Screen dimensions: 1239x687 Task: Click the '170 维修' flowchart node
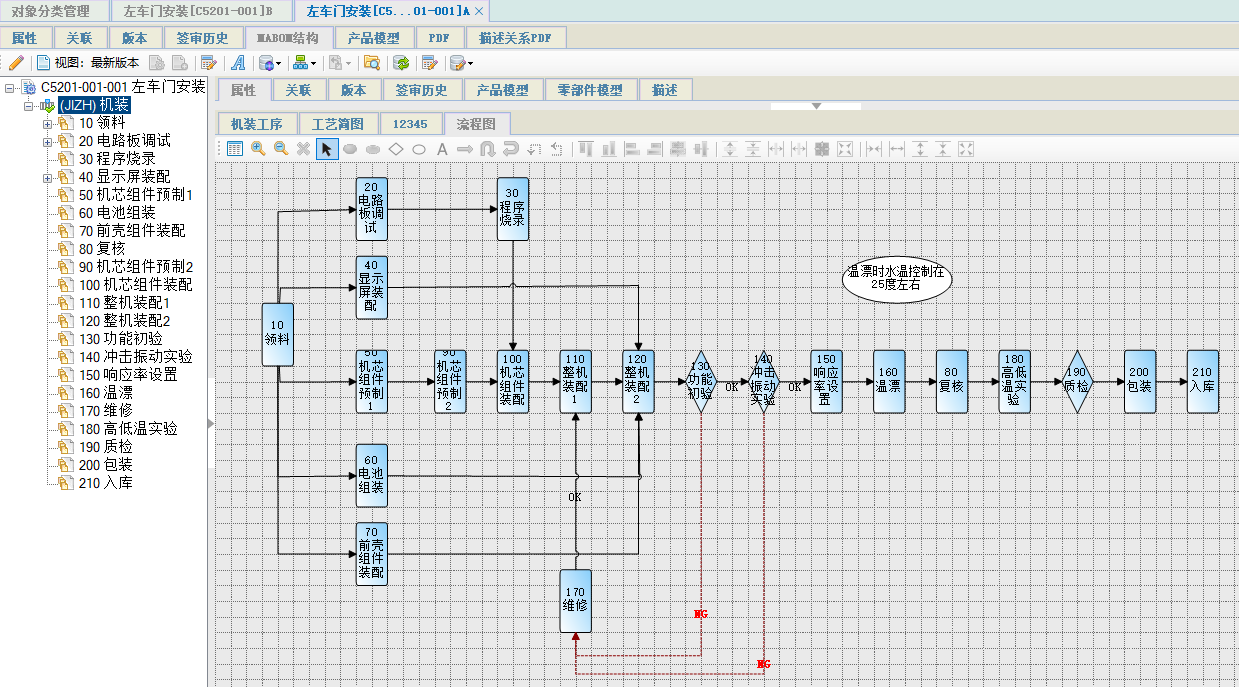pos(575,600)
